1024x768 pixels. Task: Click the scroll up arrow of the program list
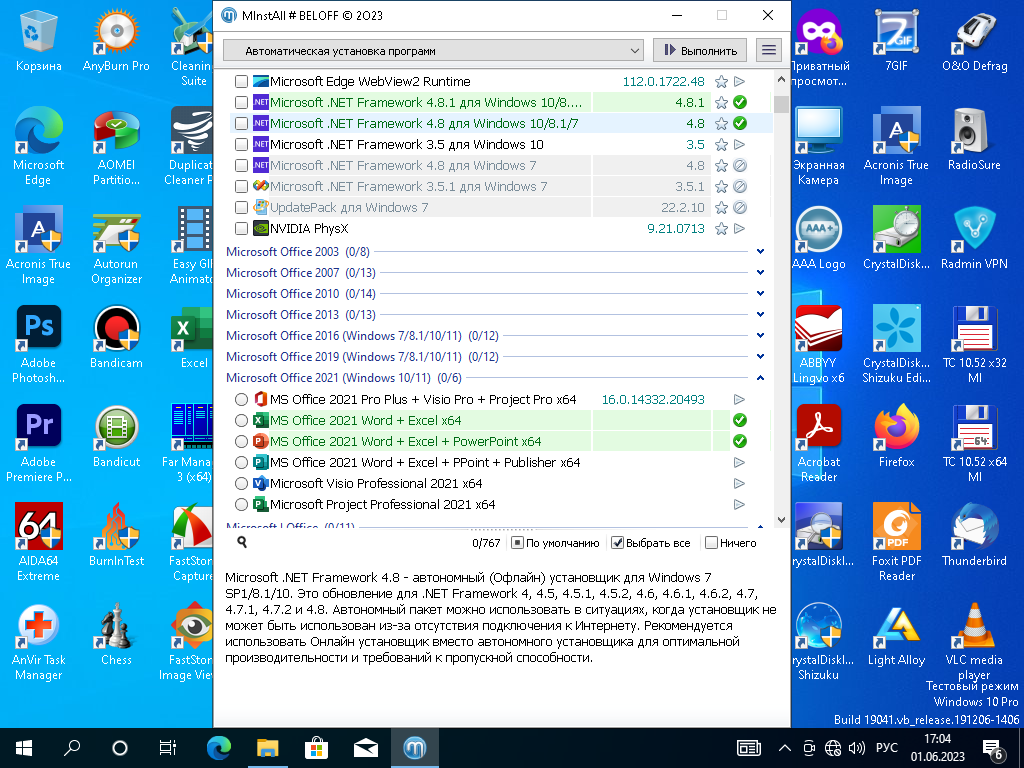click(781, 79)
